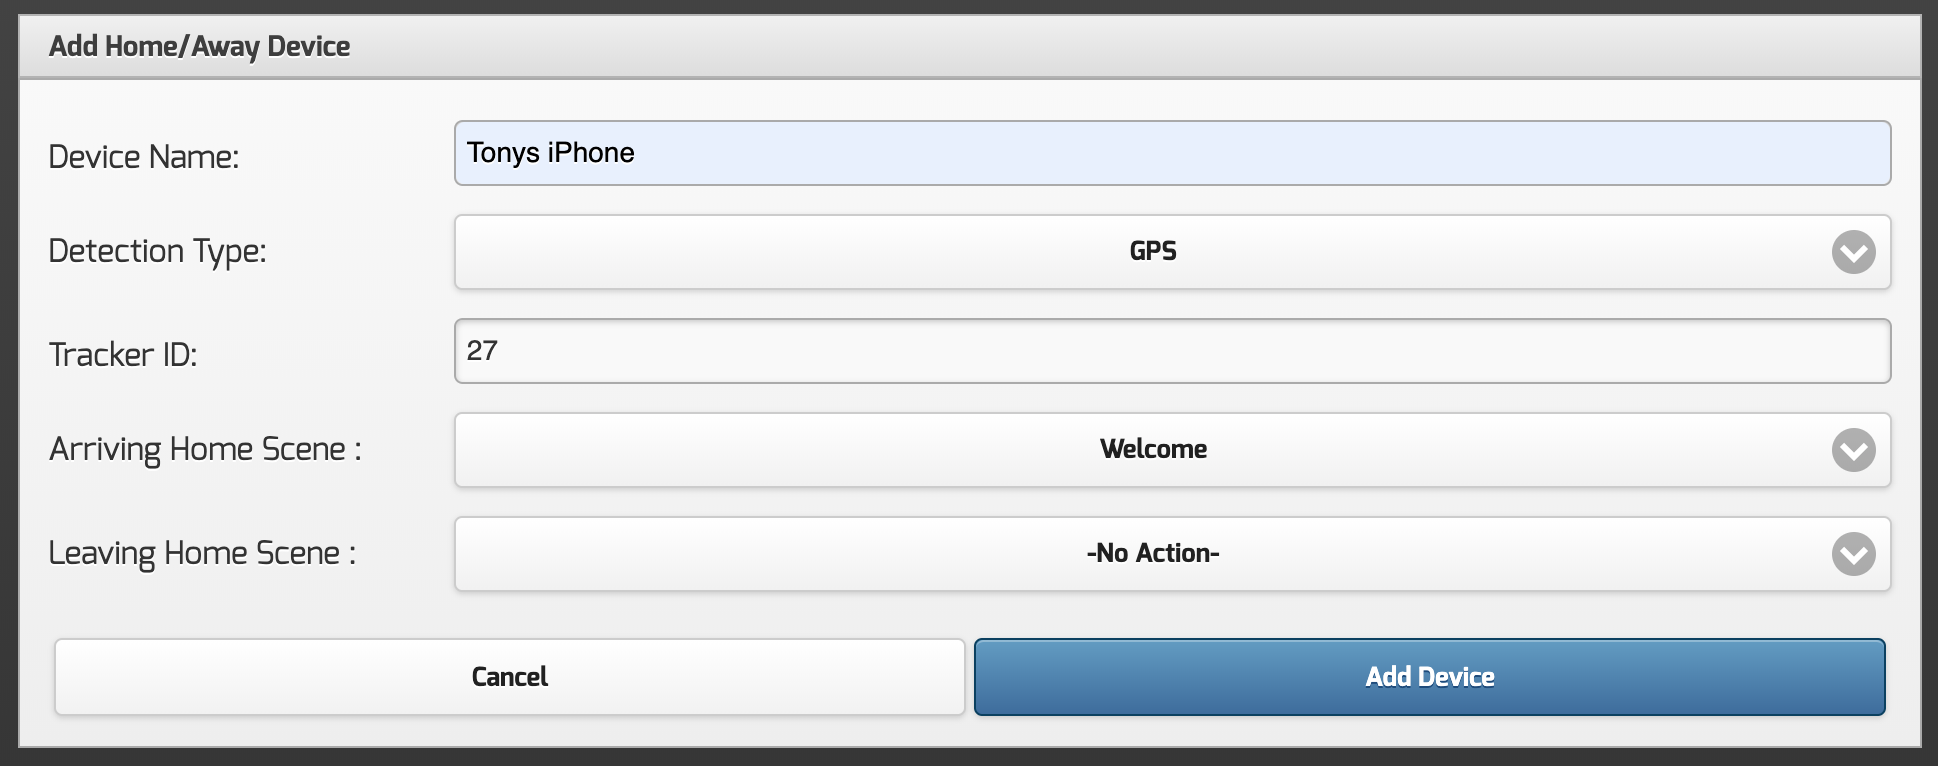Click the "Leaving Home Scene :" label

[202, 553]
